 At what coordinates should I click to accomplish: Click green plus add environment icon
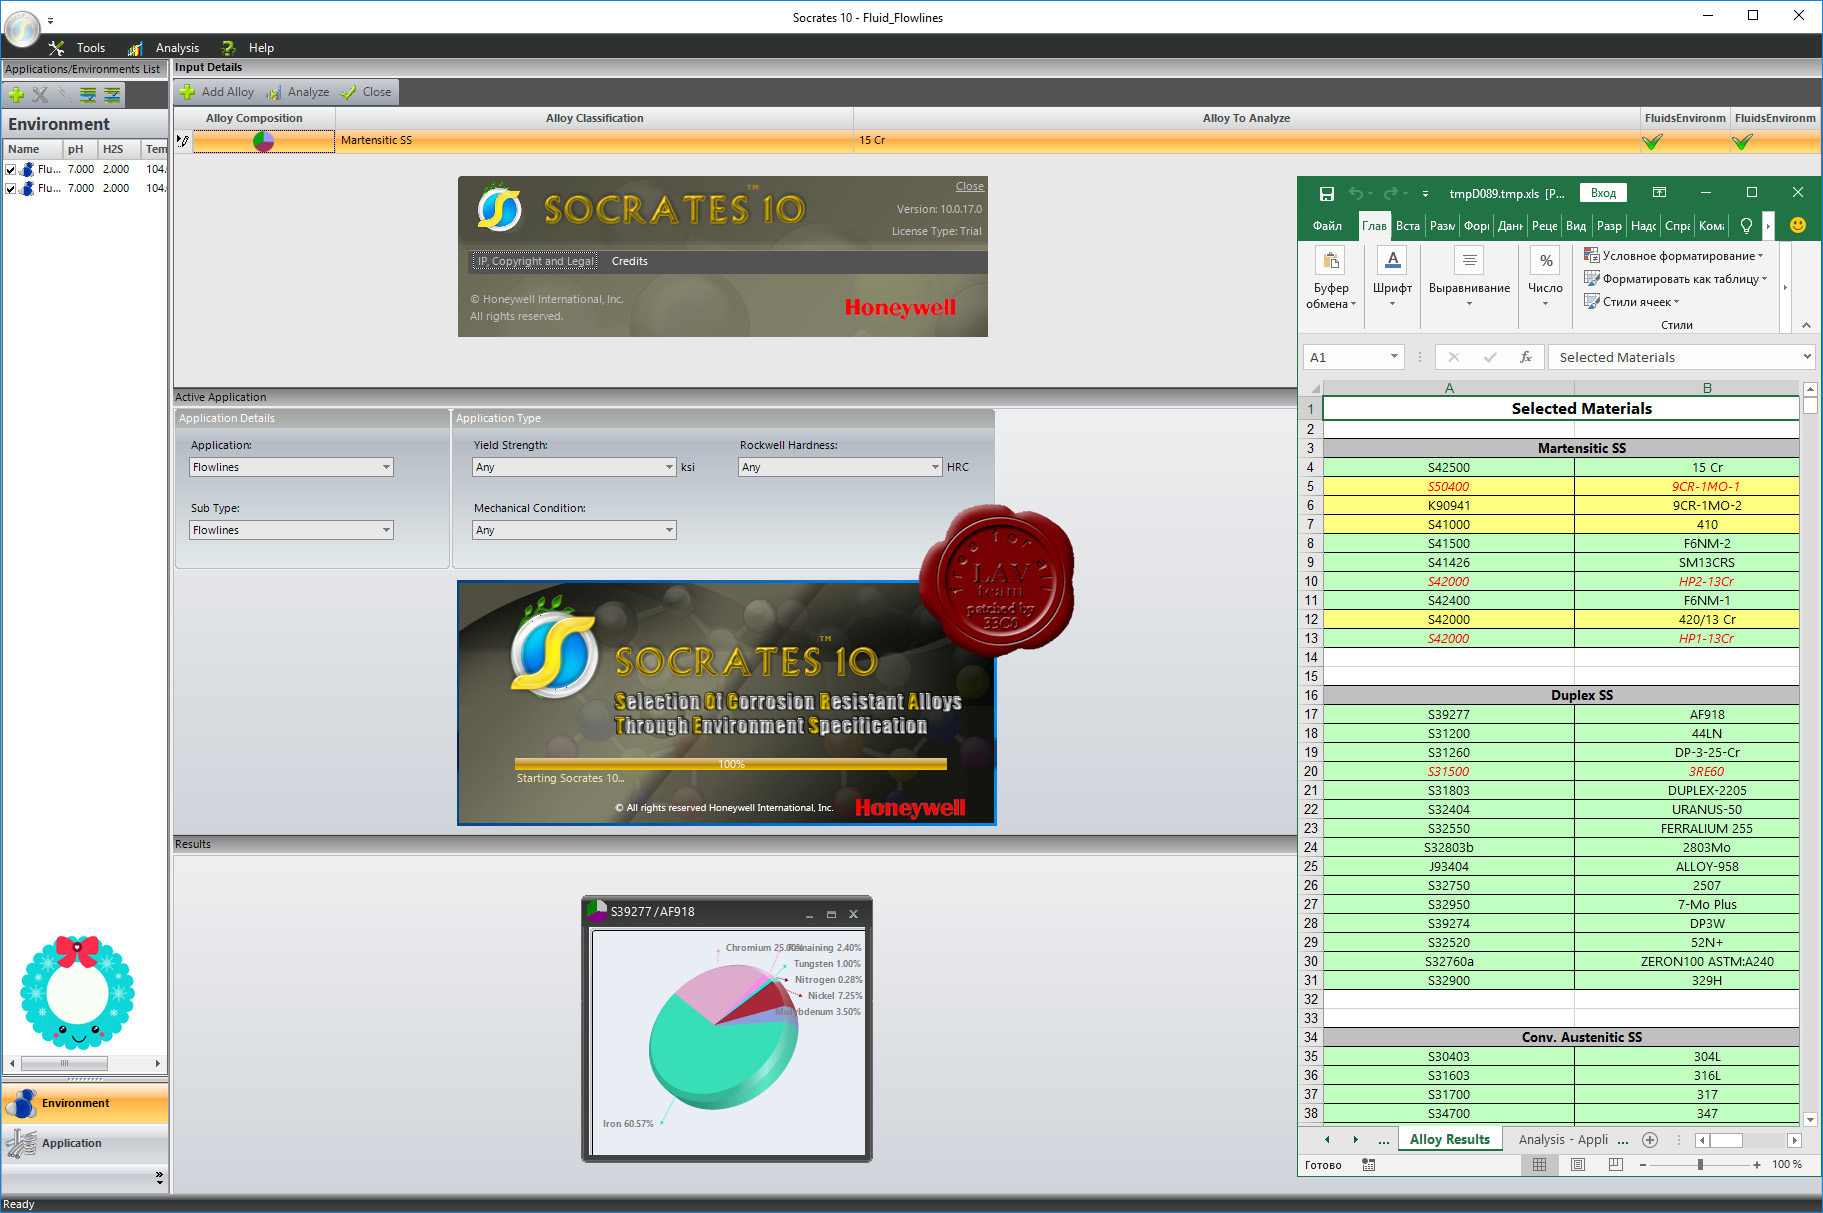pyautogui.click(x=16, y=95)
